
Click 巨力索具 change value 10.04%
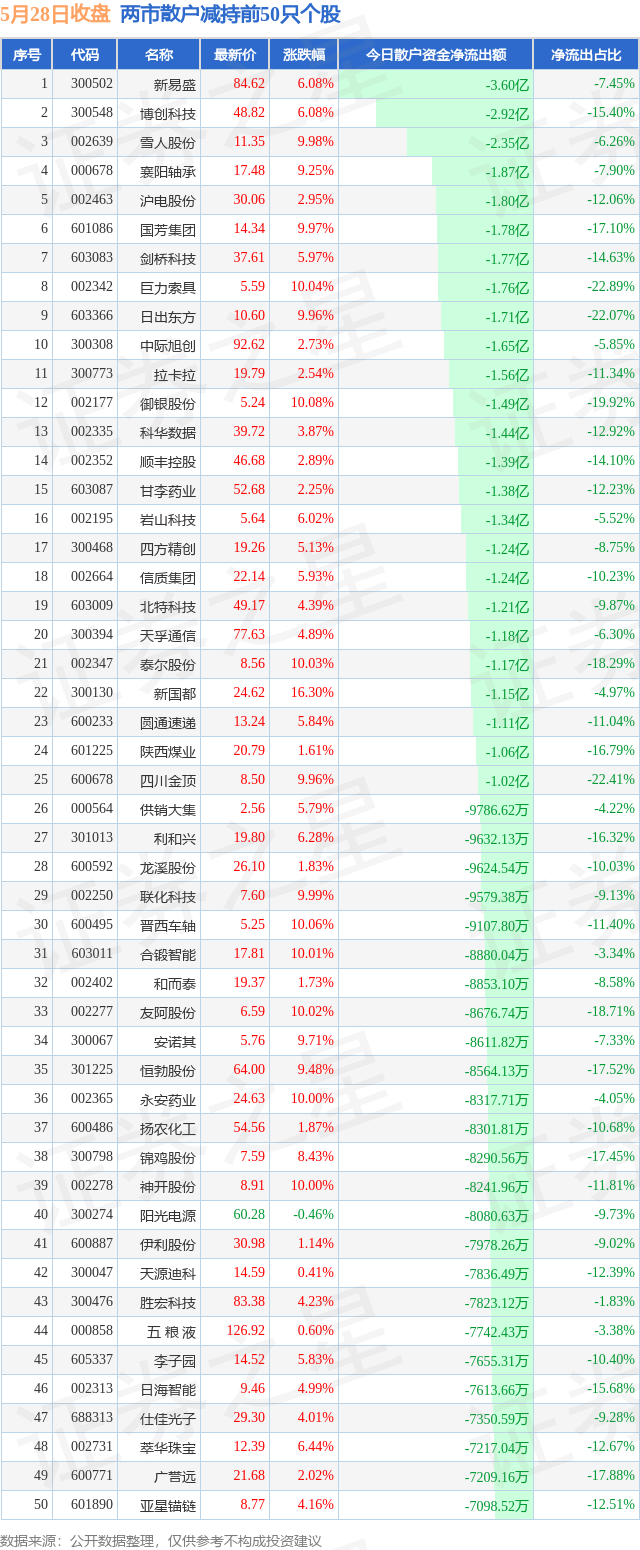pos(313,287)
